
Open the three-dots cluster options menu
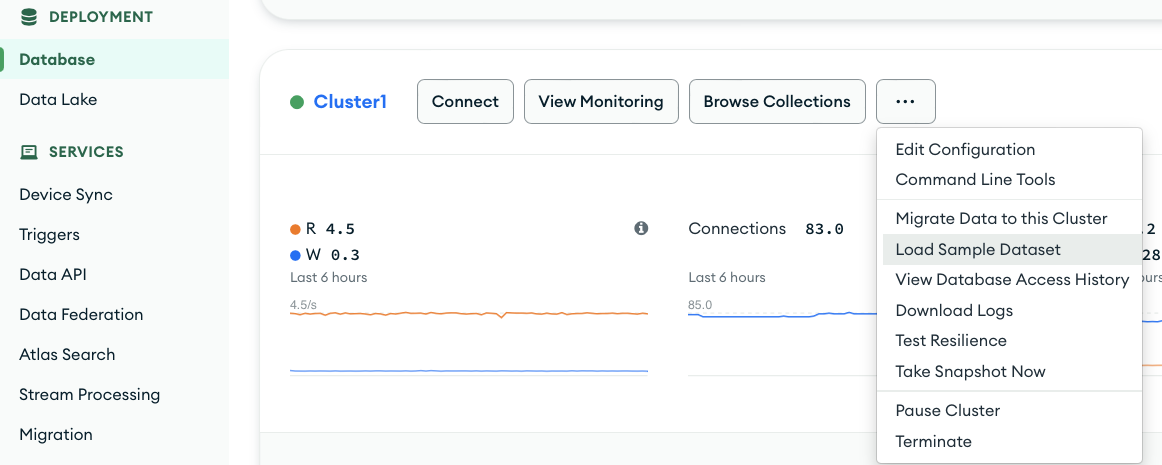tap(906, 102)
